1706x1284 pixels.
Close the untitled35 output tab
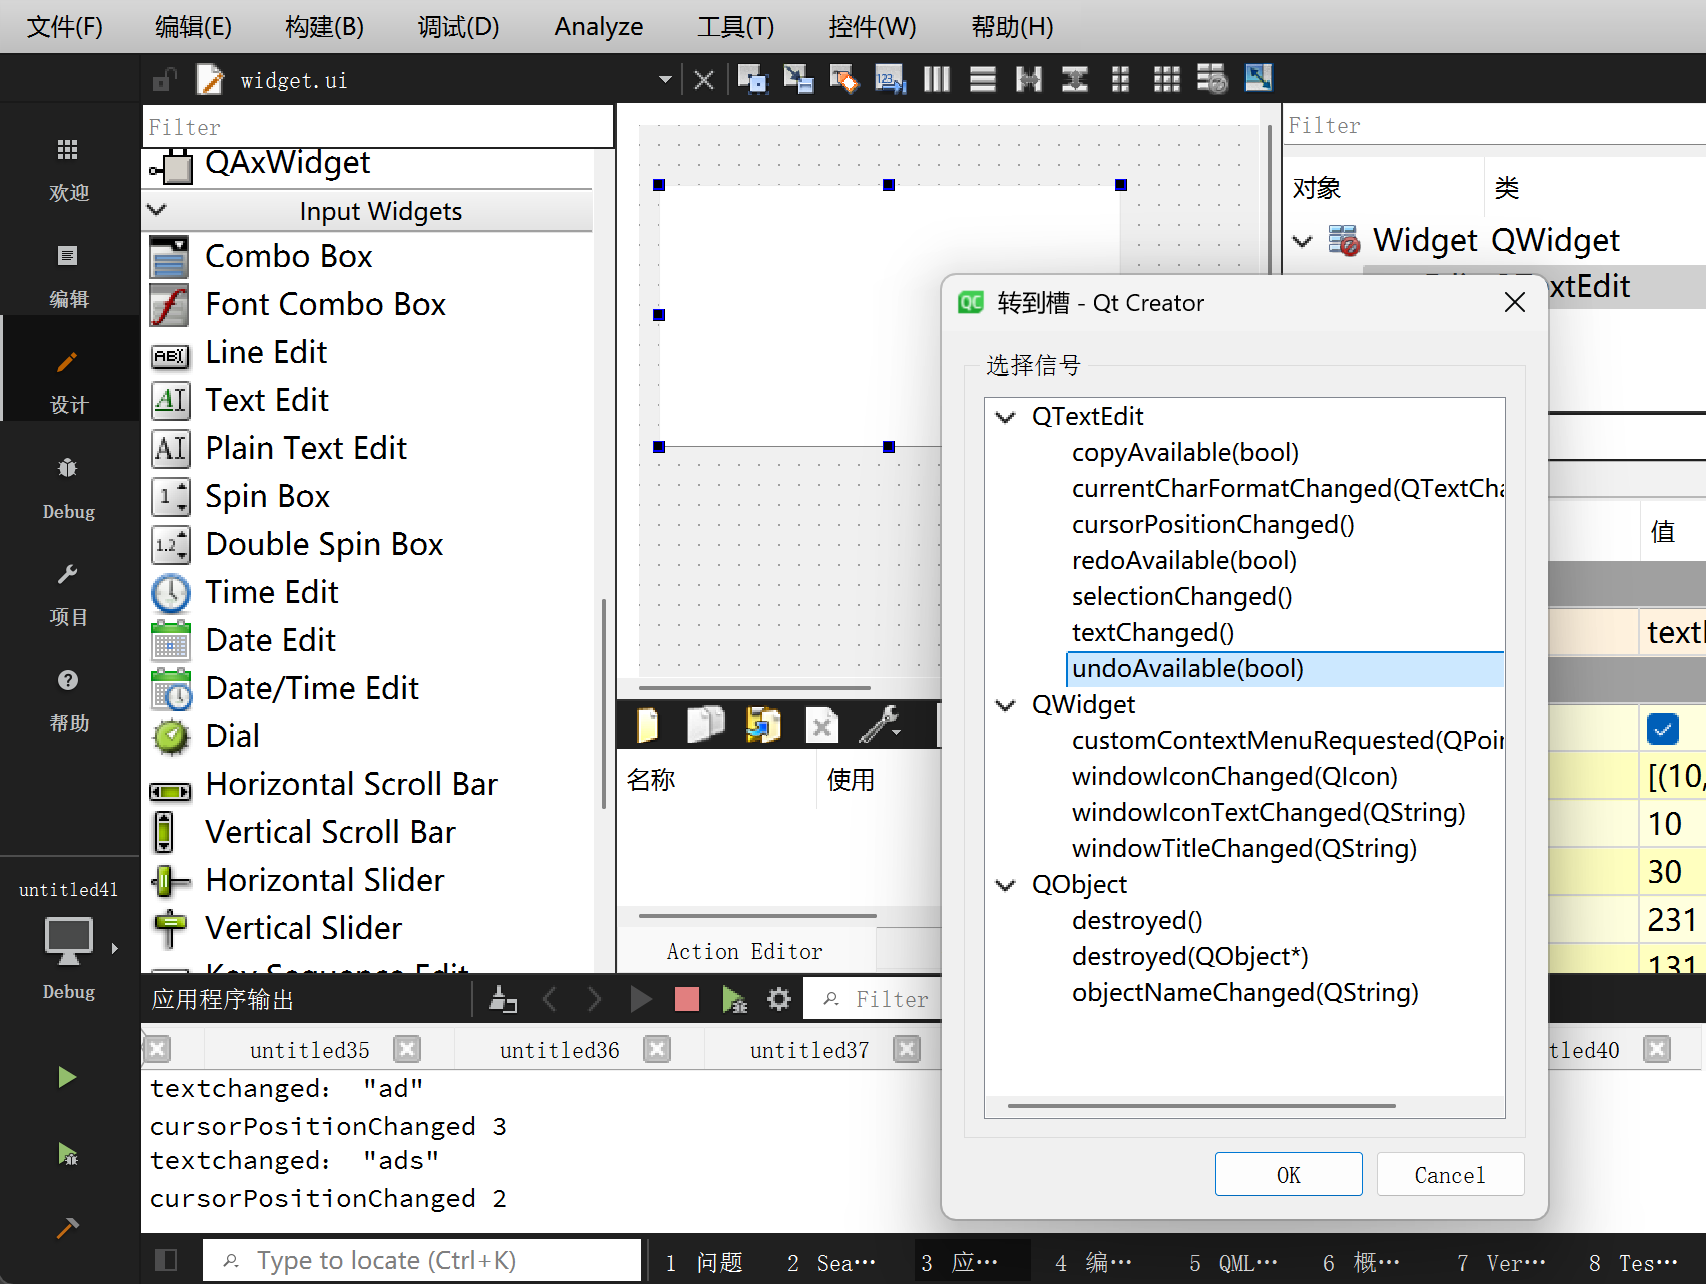406,1049
